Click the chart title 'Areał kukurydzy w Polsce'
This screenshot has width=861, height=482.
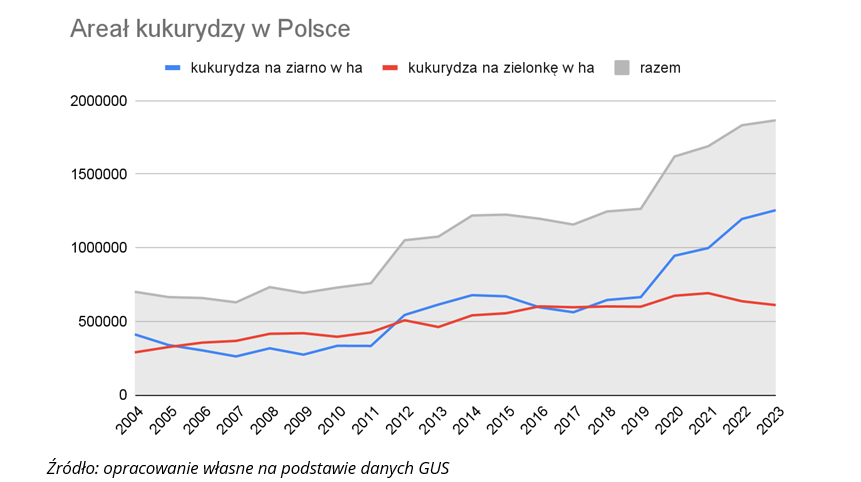(x=210, y=30)
